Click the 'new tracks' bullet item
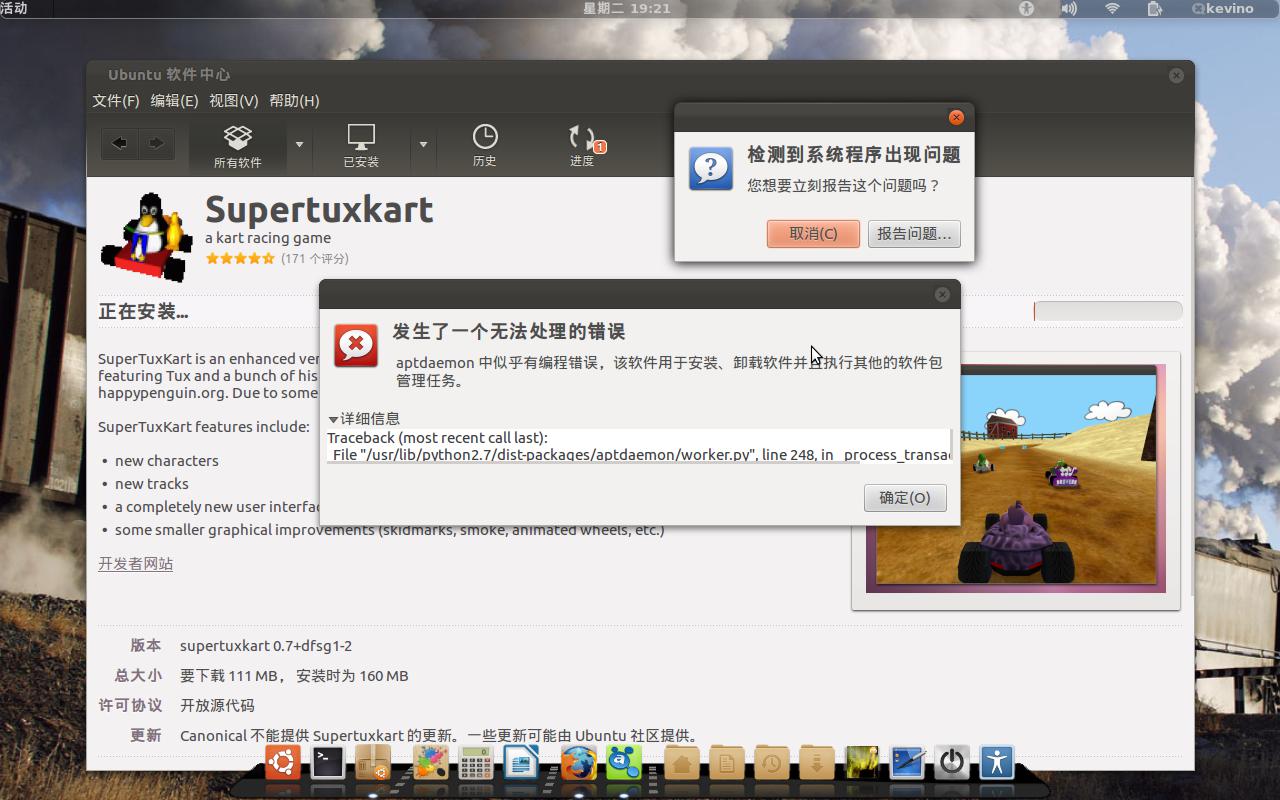The width and height of the screenshot is (1280, 800). click(151, 484)
